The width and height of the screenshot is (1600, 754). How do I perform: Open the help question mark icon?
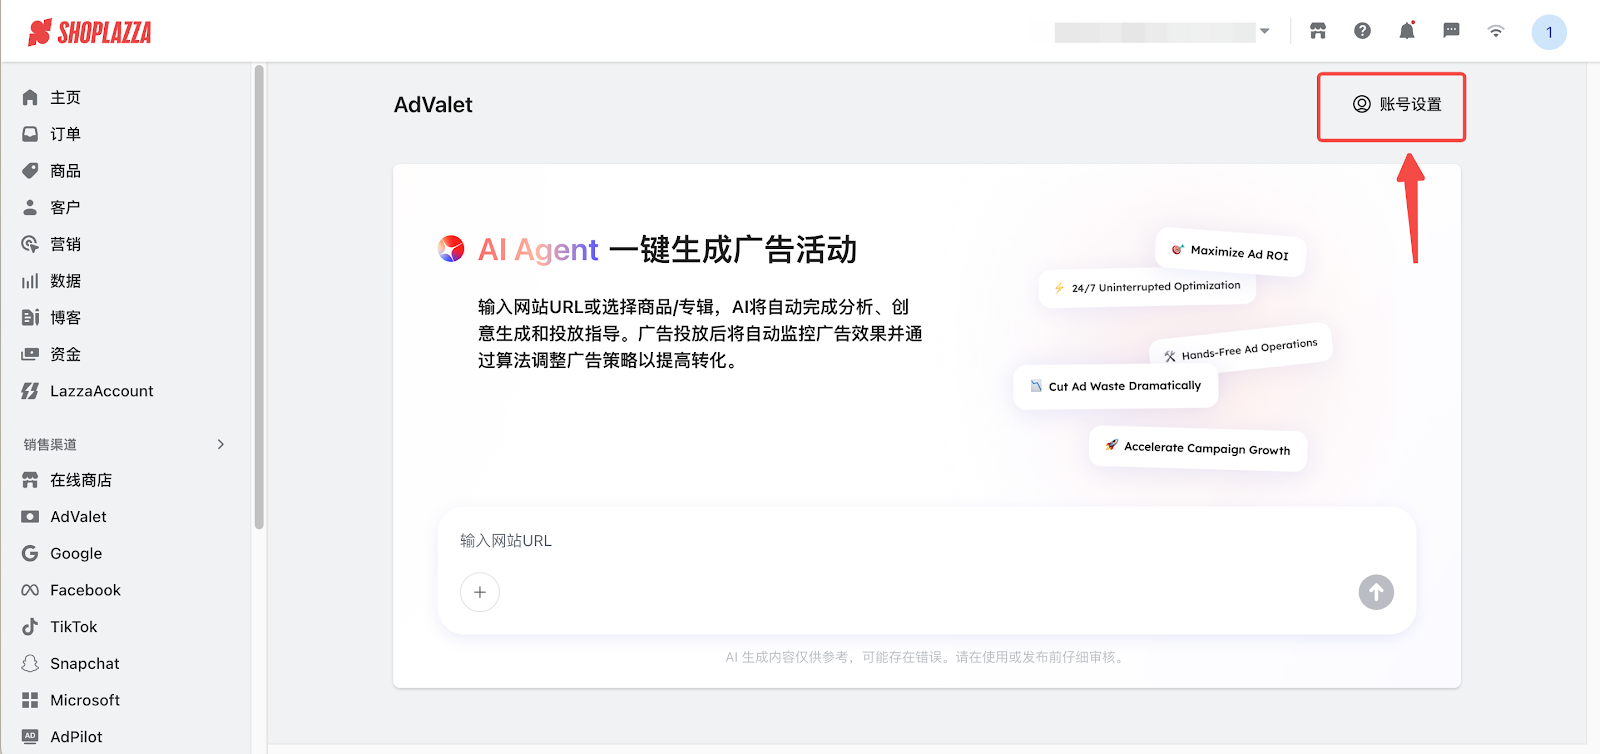pyautogui.click(x=1362, y=31)
